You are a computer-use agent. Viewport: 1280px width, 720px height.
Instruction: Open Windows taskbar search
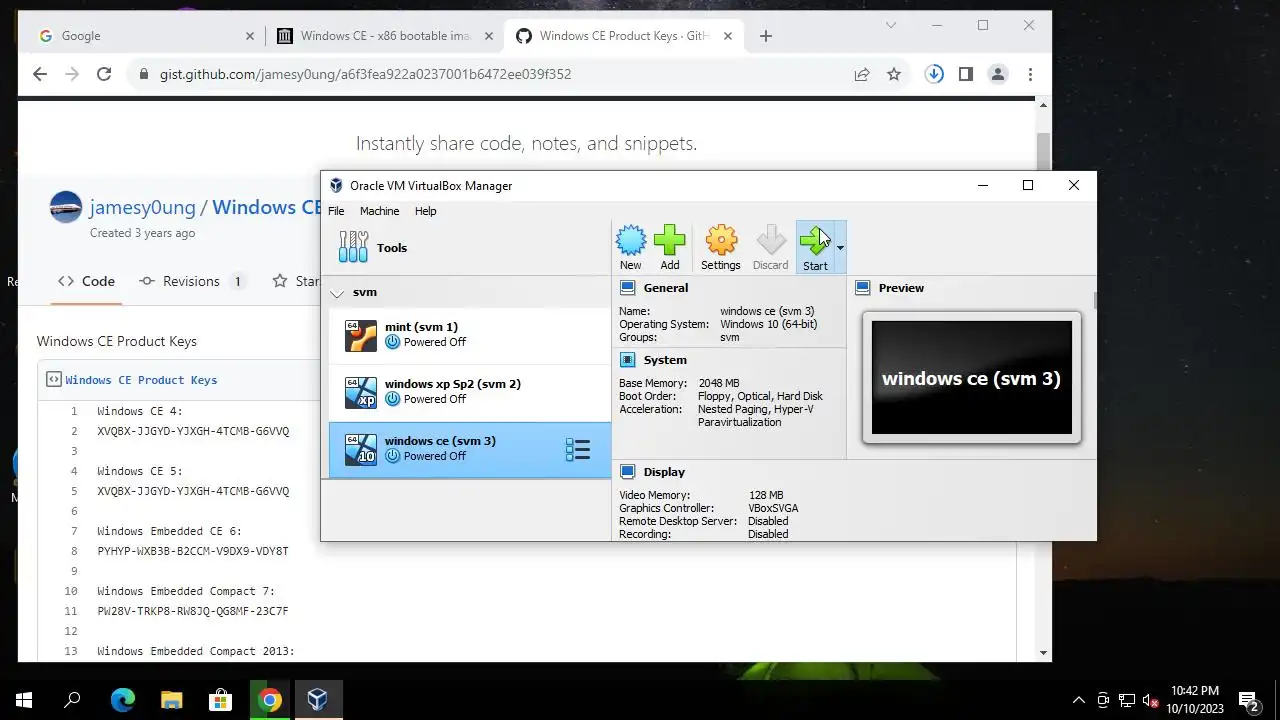click(72, 700)
